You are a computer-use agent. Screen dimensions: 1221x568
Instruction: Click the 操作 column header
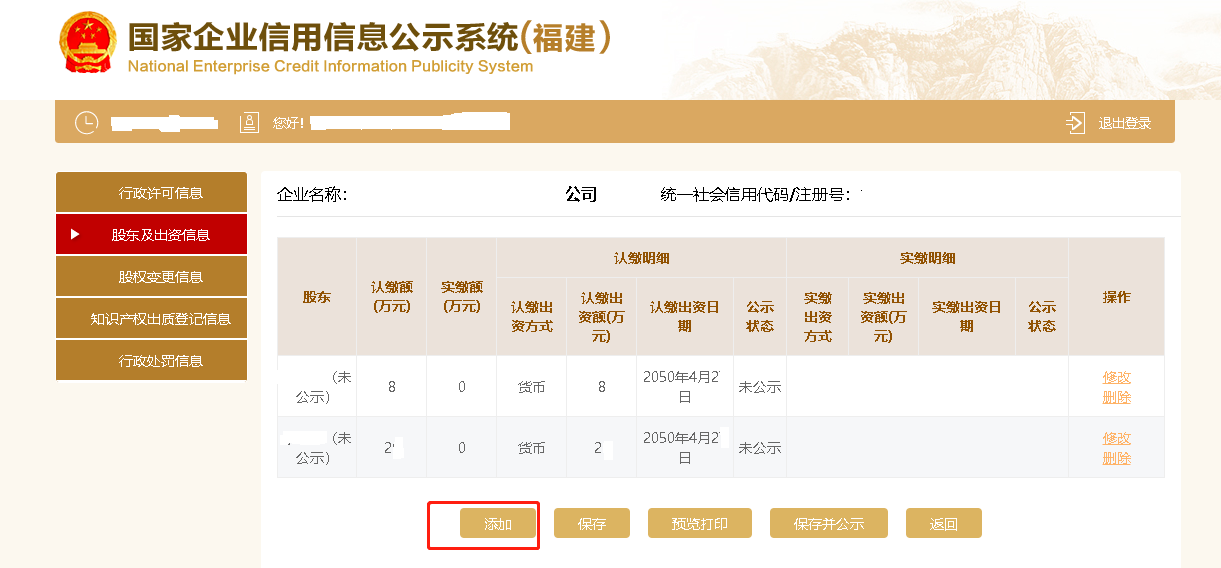coord(1117,297)
